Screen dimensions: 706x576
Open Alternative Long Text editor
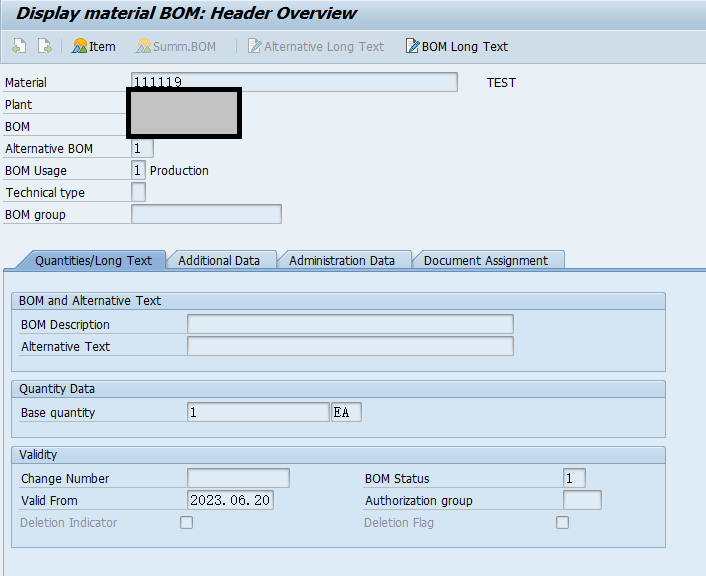[316, 46]
